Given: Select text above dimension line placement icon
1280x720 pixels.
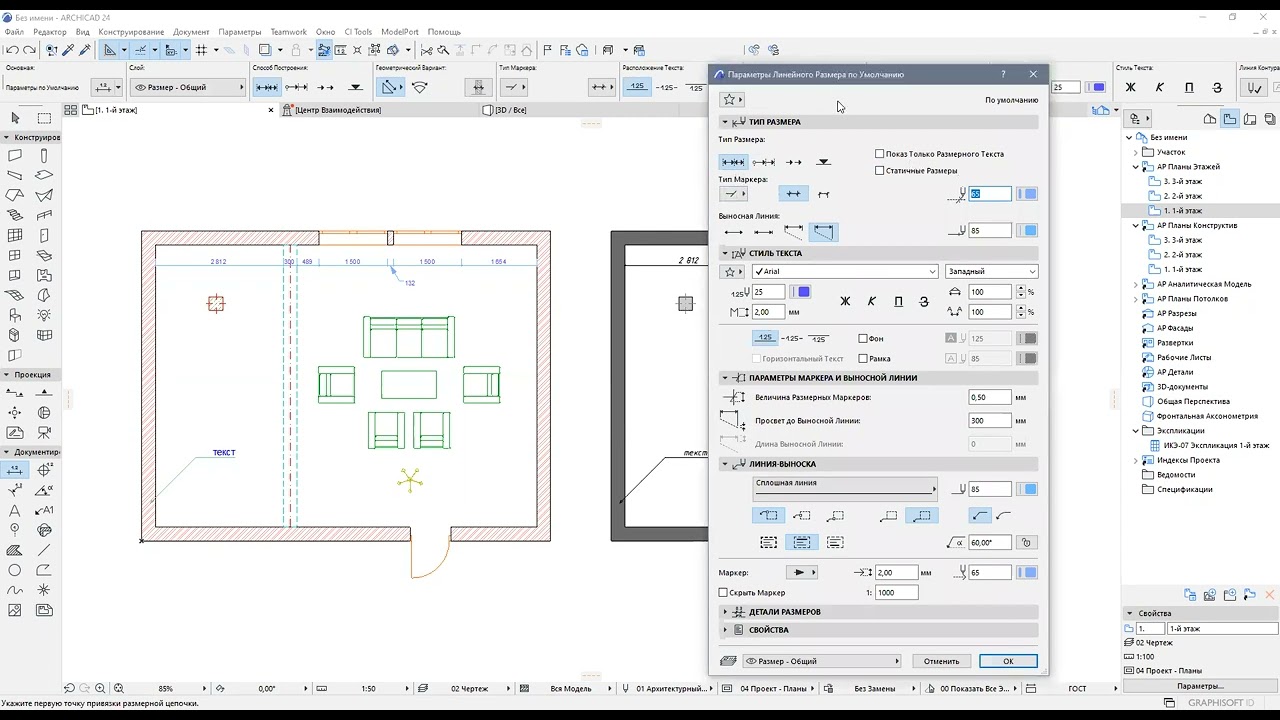Looking at the screenshot, I should 765,338.
